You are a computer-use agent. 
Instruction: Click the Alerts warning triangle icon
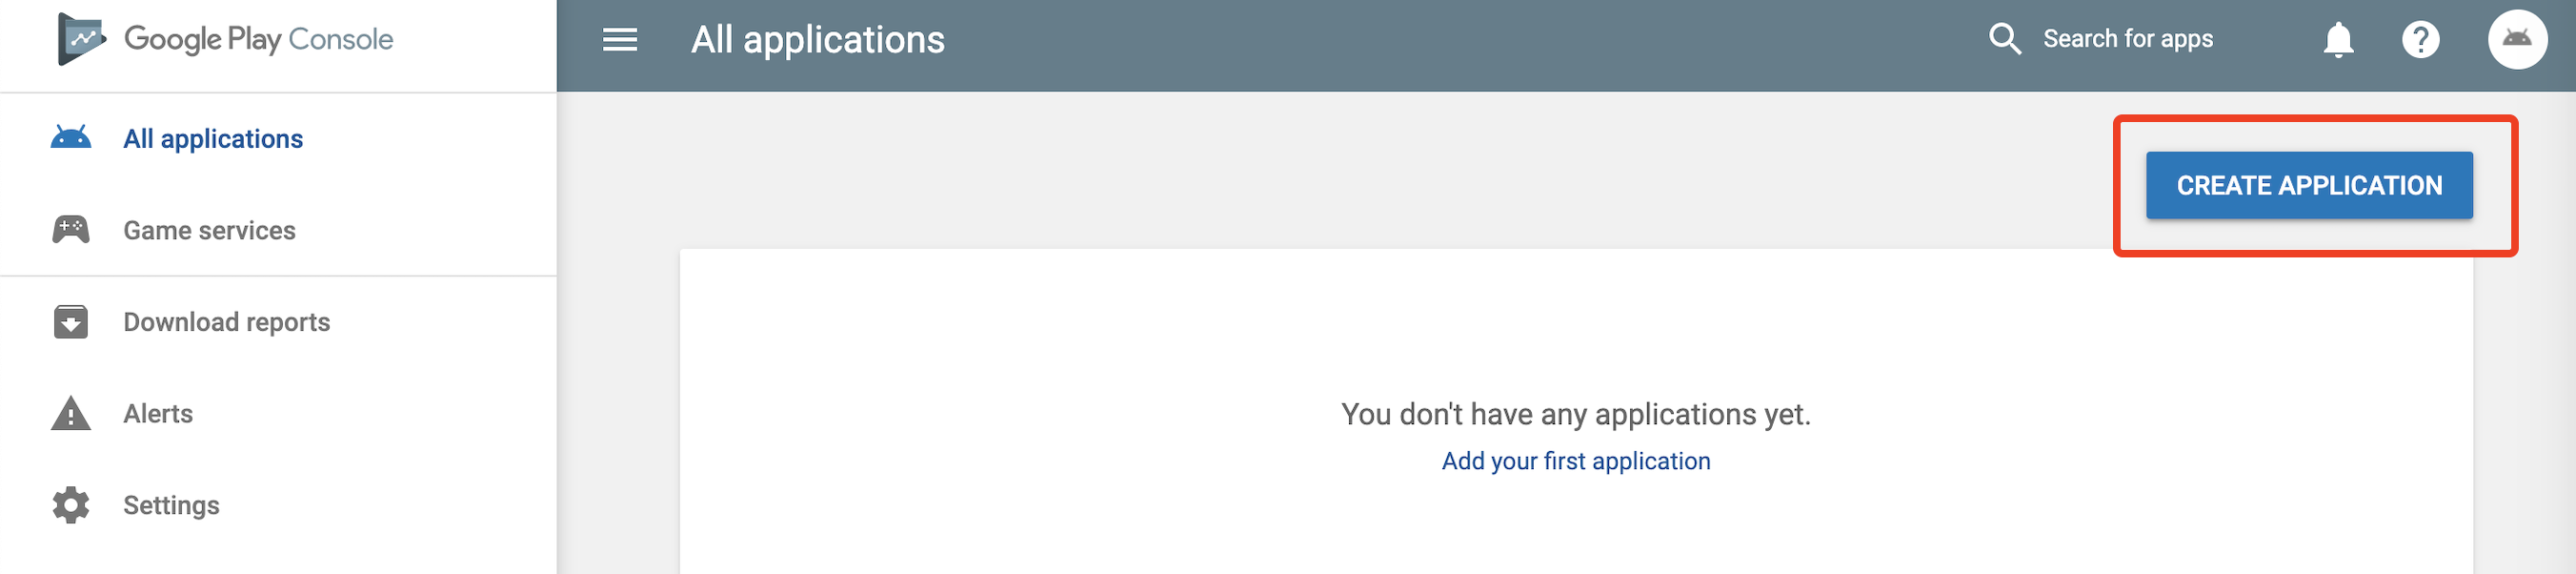tap(71, 413)
